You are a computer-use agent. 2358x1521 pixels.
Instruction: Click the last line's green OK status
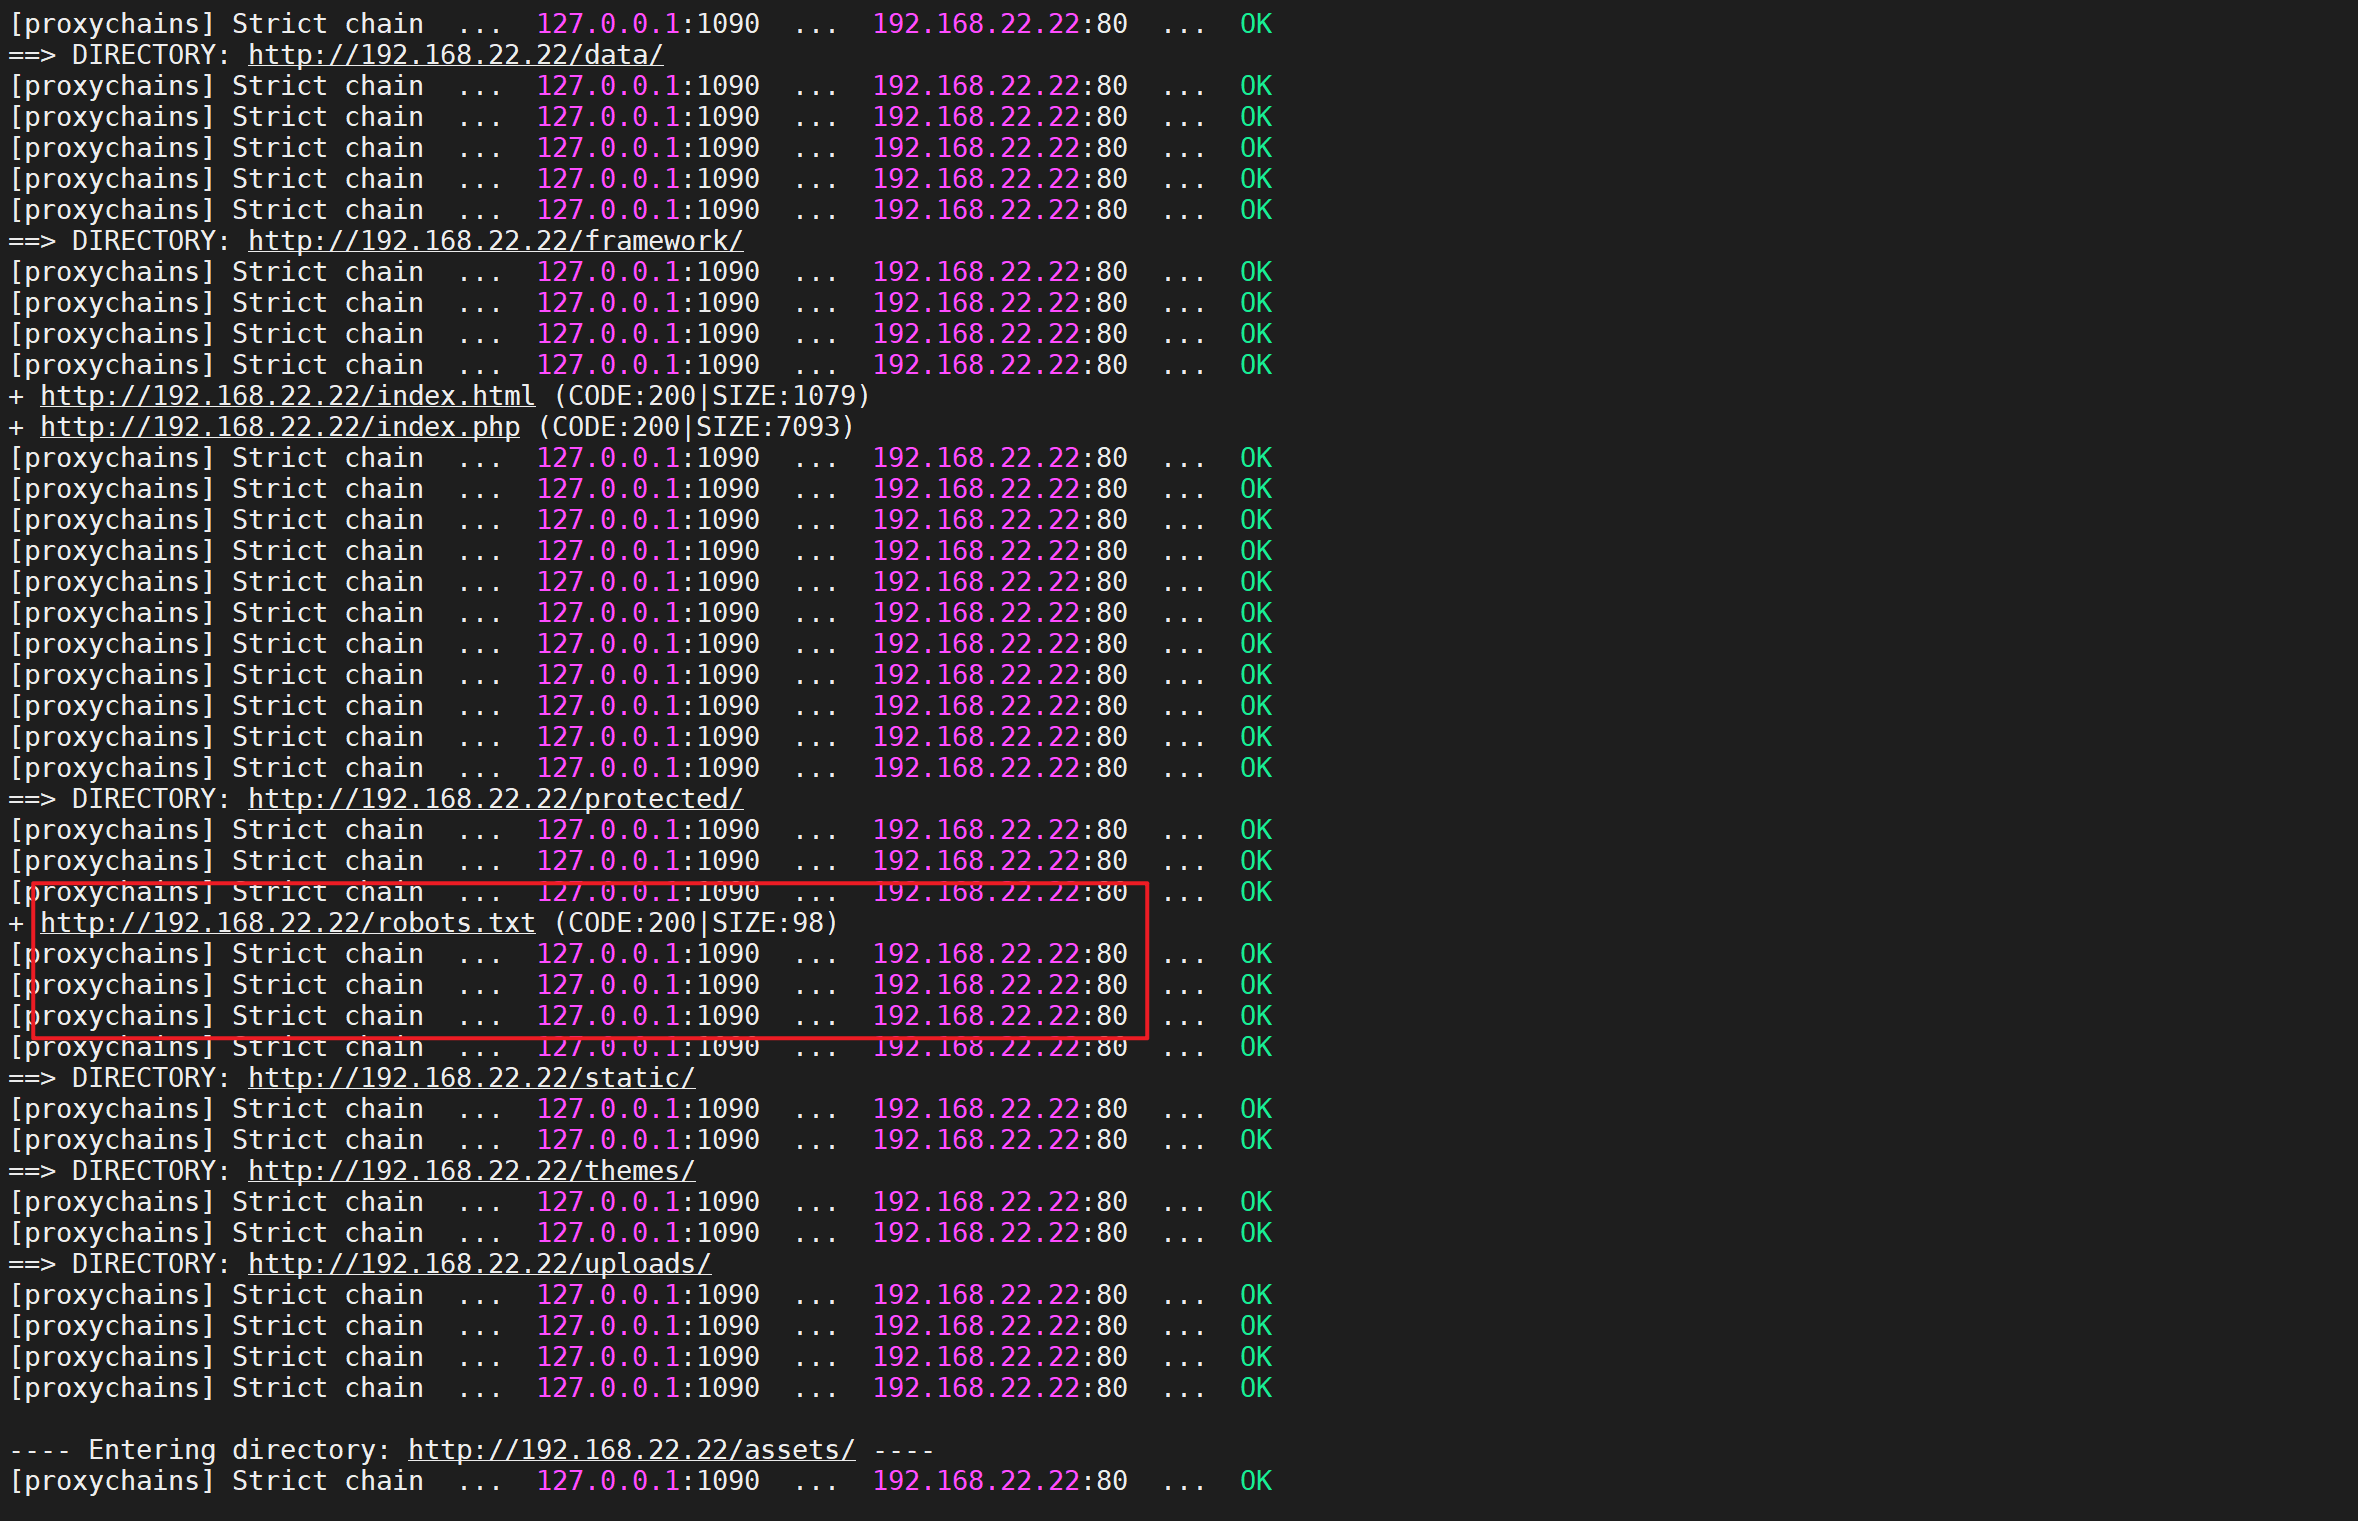(x=1255, y=1481)
